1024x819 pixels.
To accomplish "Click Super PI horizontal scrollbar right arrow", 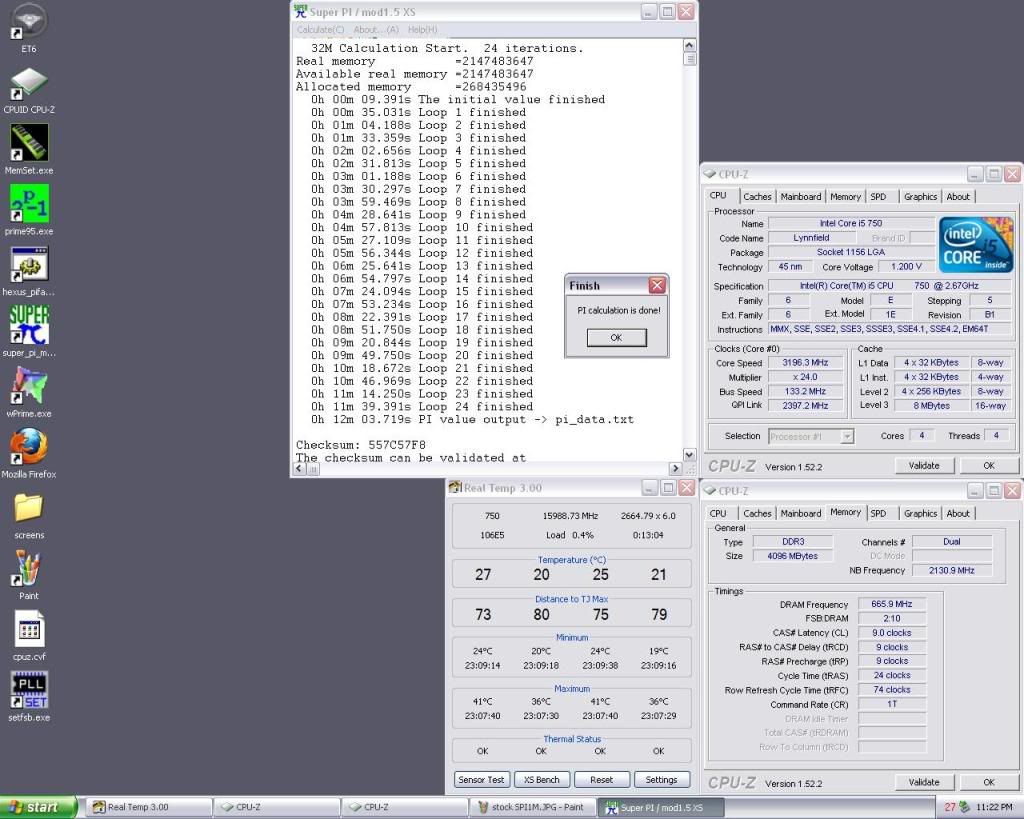I will pos(675,468).
